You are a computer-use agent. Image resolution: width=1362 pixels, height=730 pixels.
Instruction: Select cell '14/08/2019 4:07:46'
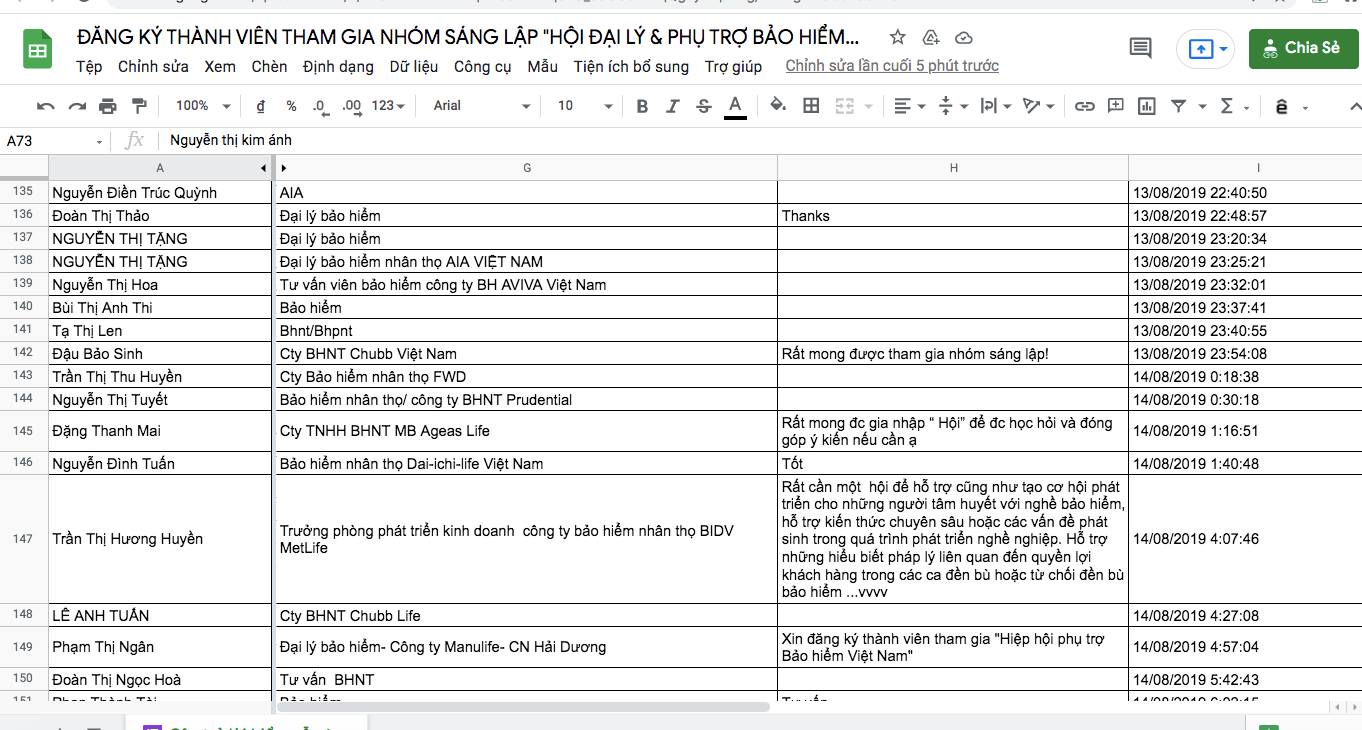click(1245, 539)
